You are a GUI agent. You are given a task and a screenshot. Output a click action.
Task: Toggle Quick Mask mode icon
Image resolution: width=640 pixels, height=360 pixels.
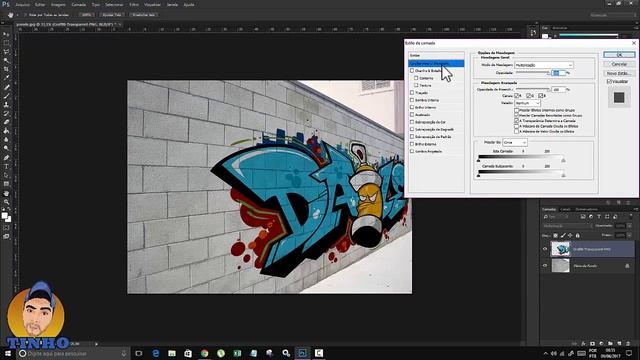6,228
